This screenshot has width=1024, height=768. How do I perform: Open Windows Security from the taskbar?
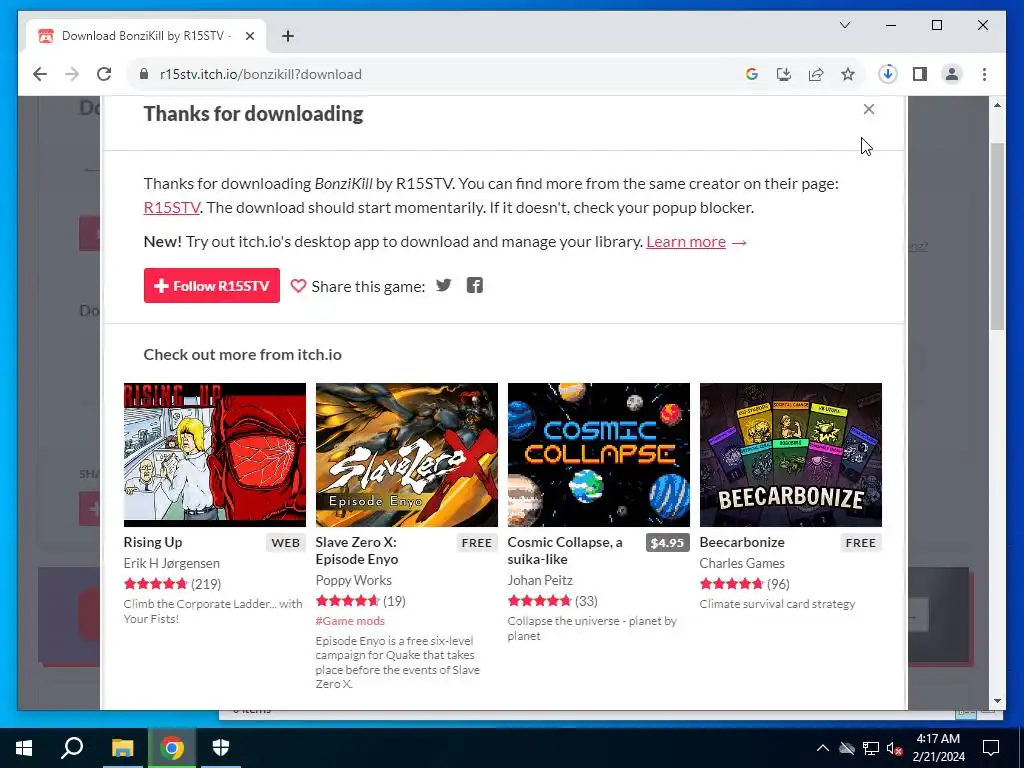click(x=221, y=748)
